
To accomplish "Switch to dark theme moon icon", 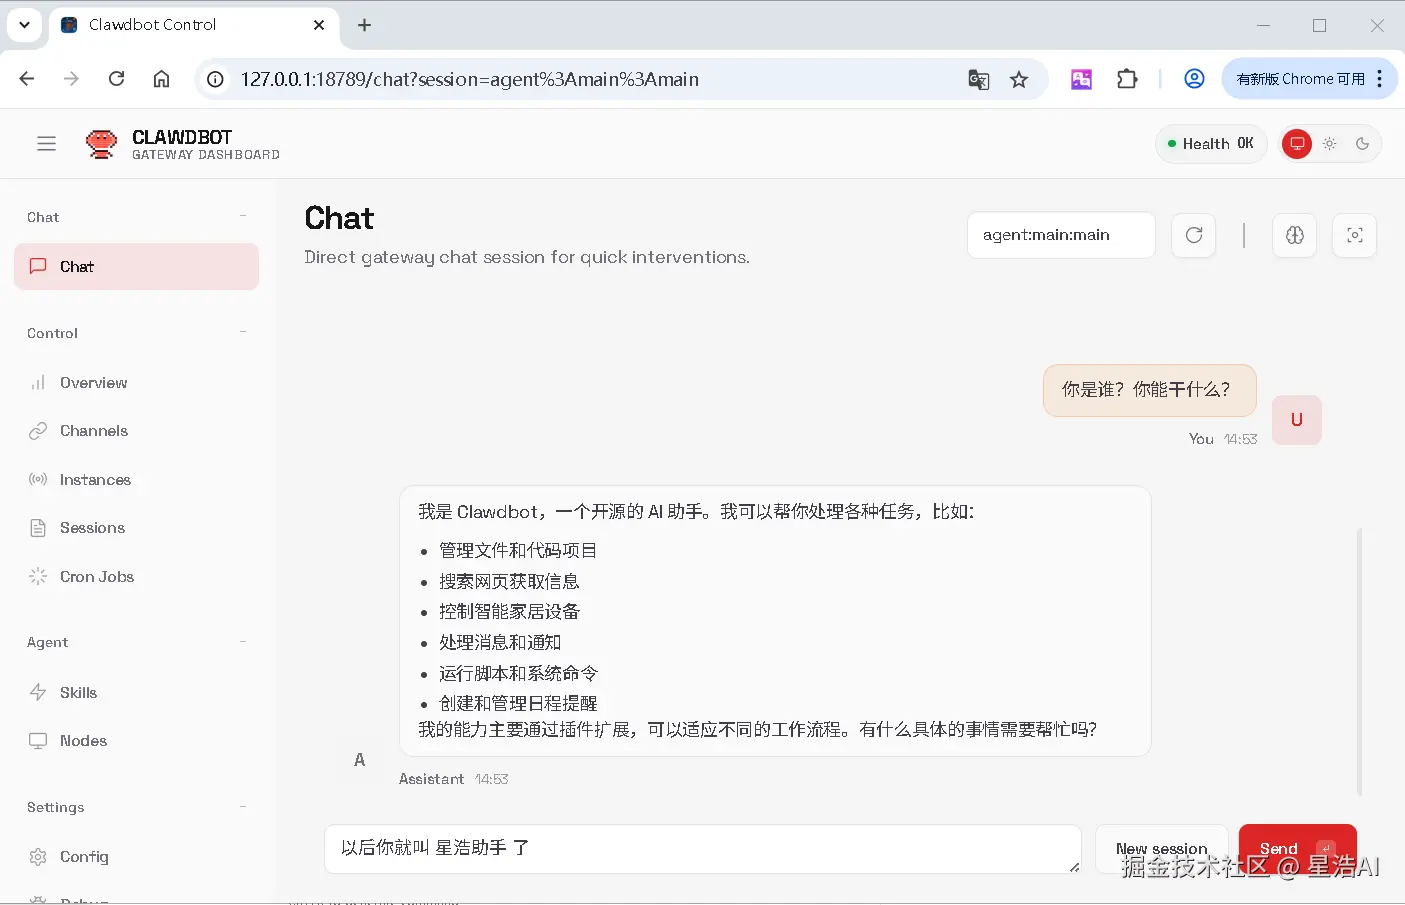I will [1362, 144].
